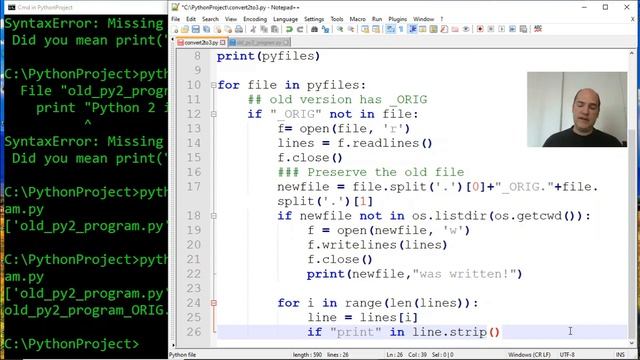Save current recorded macro icon
The image size is (640, 360).
point(523,29)
